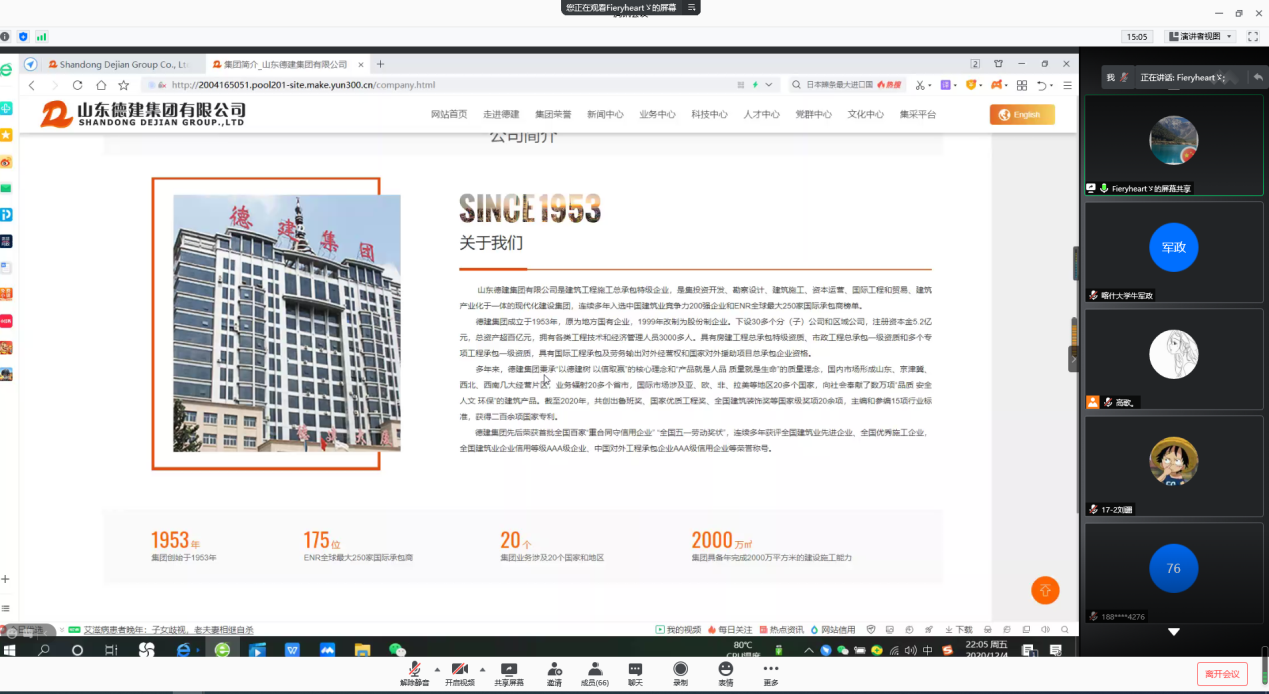Screen dimensions: 1269x694
Task: Open 党群中心 in the site navigation
Action: click(813, 114)
